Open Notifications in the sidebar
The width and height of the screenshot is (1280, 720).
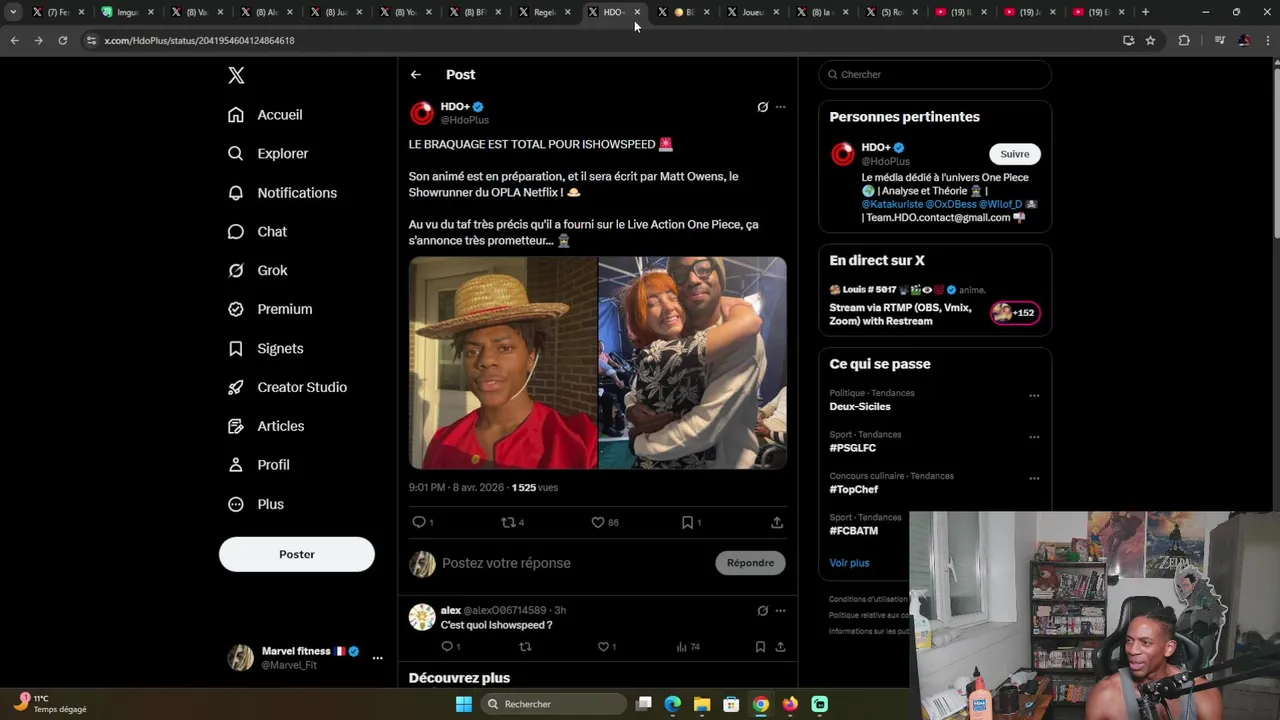click(x=282, y=193)
